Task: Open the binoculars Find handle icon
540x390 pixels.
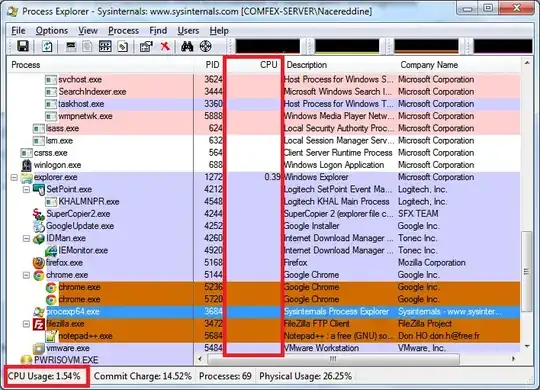Action: (187, 46)
